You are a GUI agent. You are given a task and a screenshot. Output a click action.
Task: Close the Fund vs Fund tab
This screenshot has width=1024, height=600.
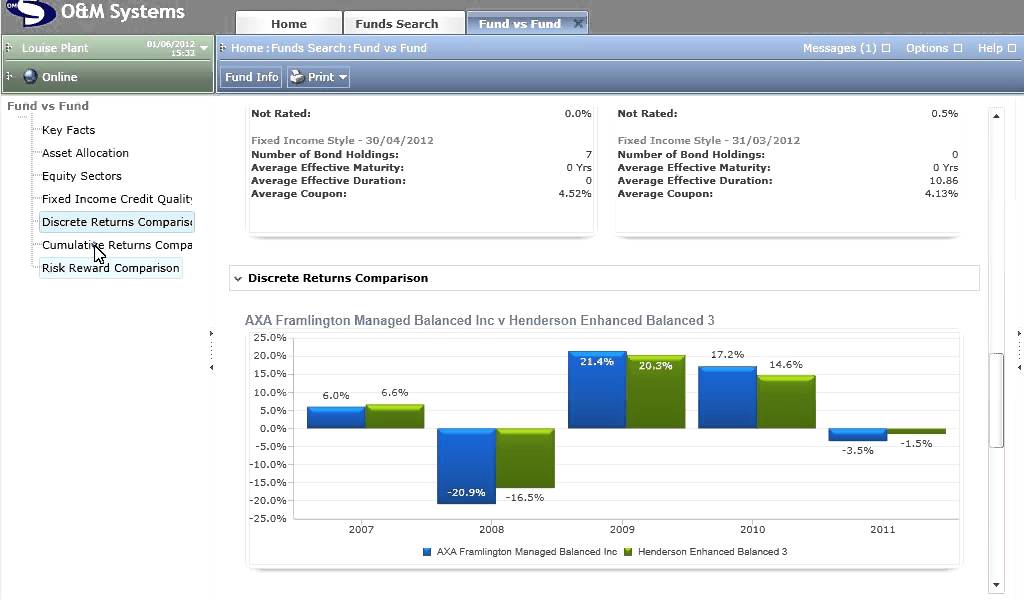pos(578,24)
